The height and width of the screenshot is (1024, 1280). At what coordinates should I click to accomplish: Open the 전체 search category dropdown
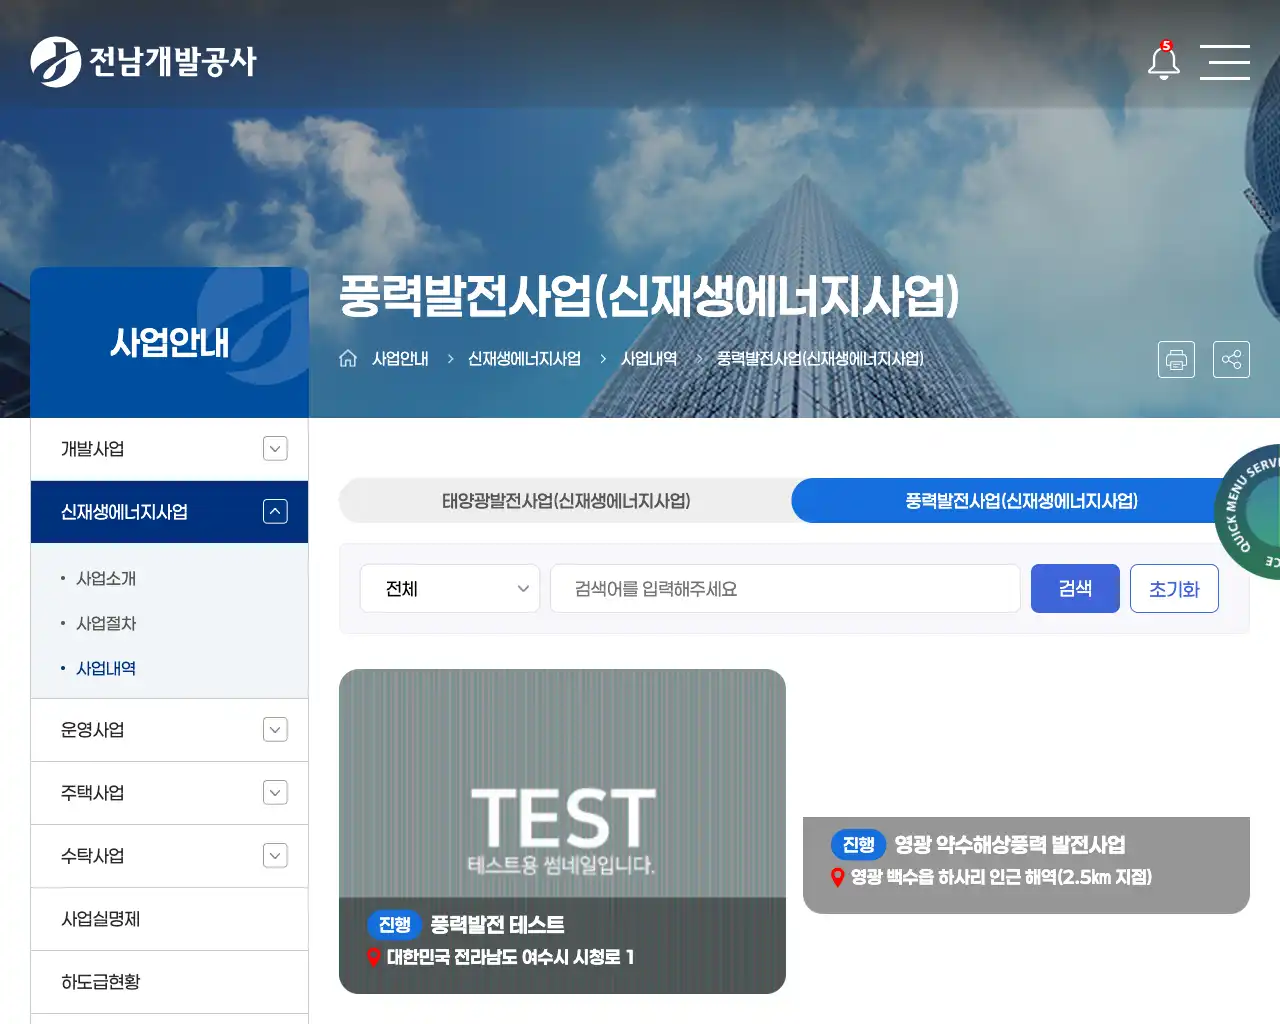pyautogui.click(x=450, y=588)
